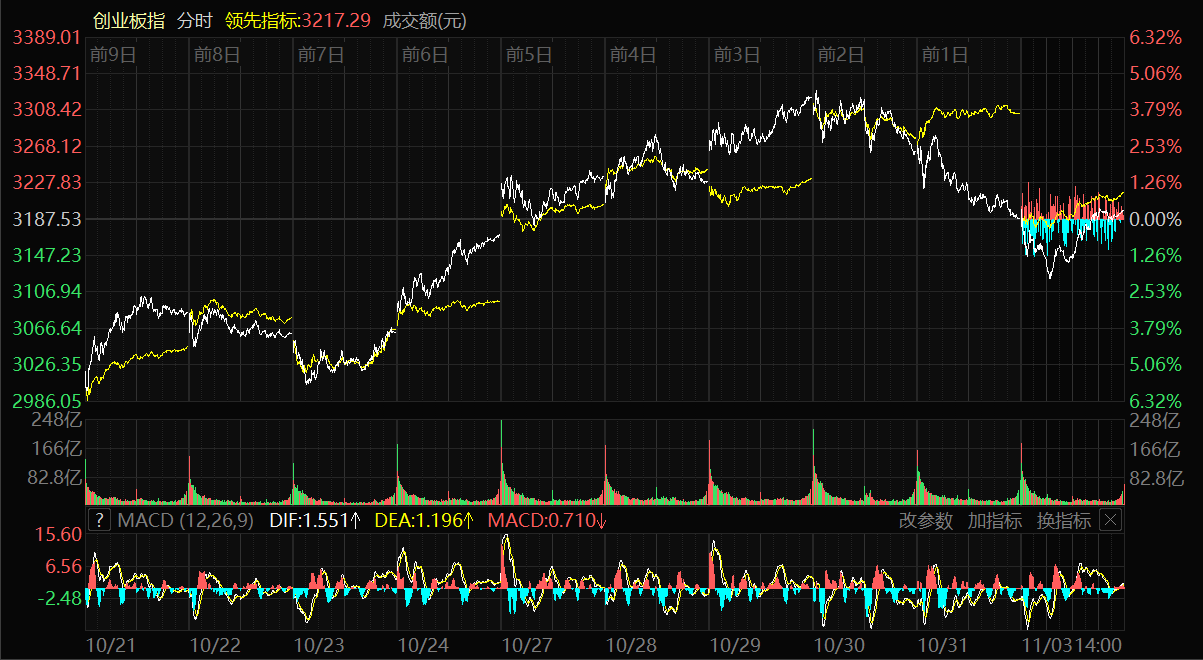Select the 前1日 day marker
The width and height of the screenshot is (1203, 660).
(x=944, y=55)
